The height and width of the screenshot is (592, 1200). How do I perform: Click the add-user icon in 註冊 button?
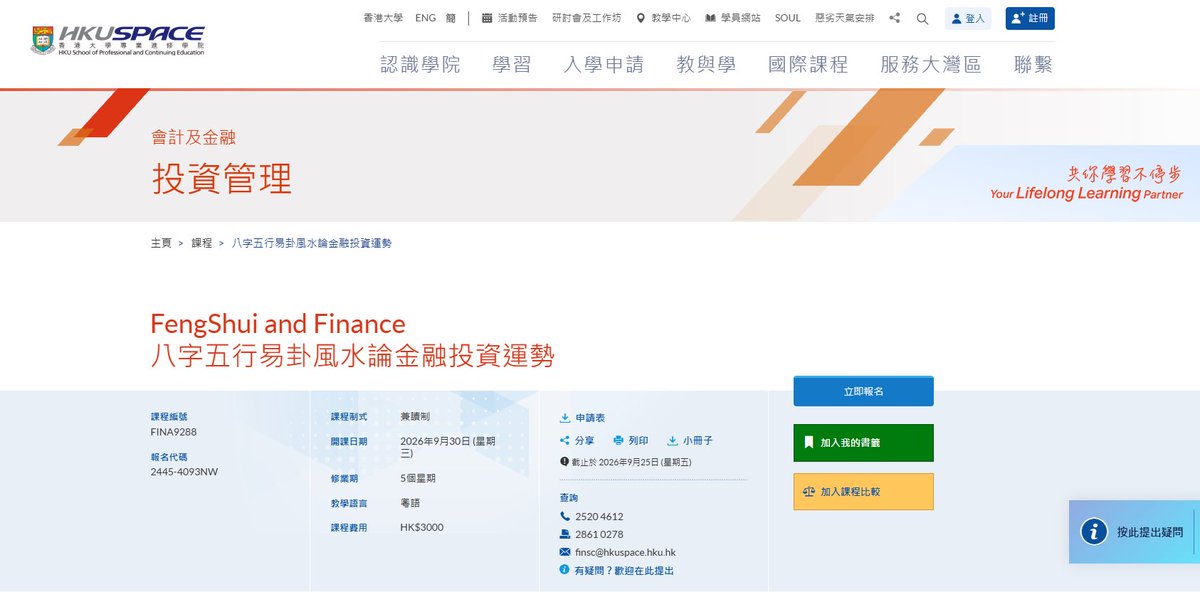click(x=1018, y=18)
